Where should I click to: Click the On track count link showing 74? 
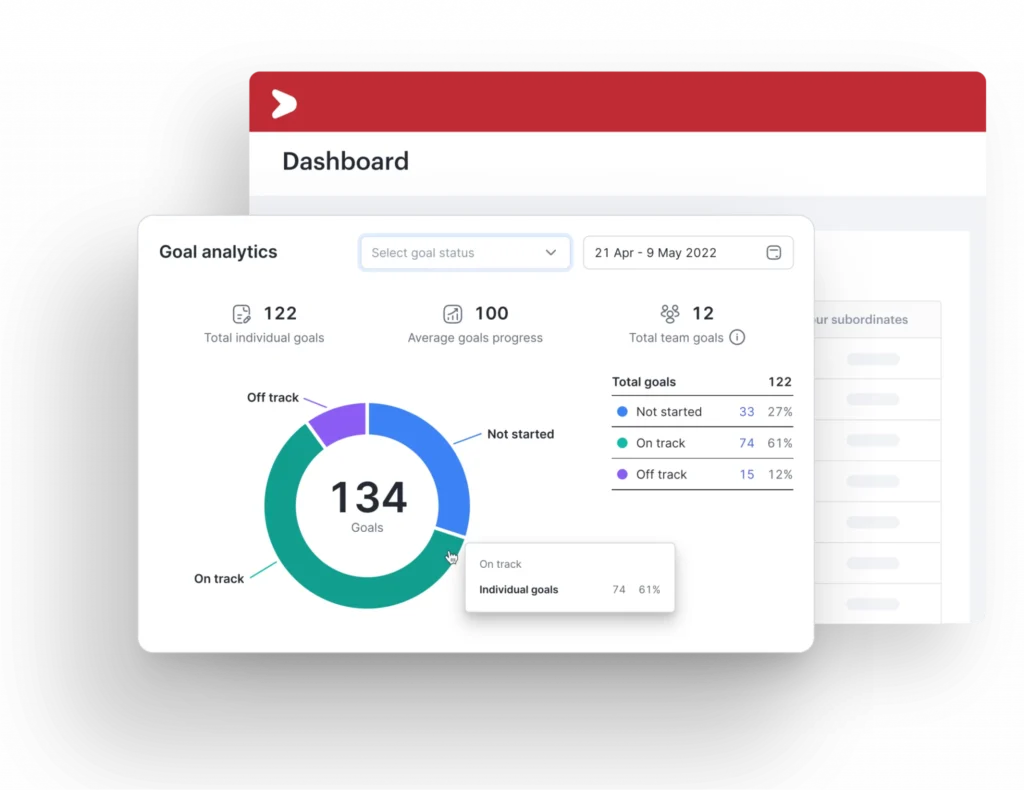(x=746, y=443)
